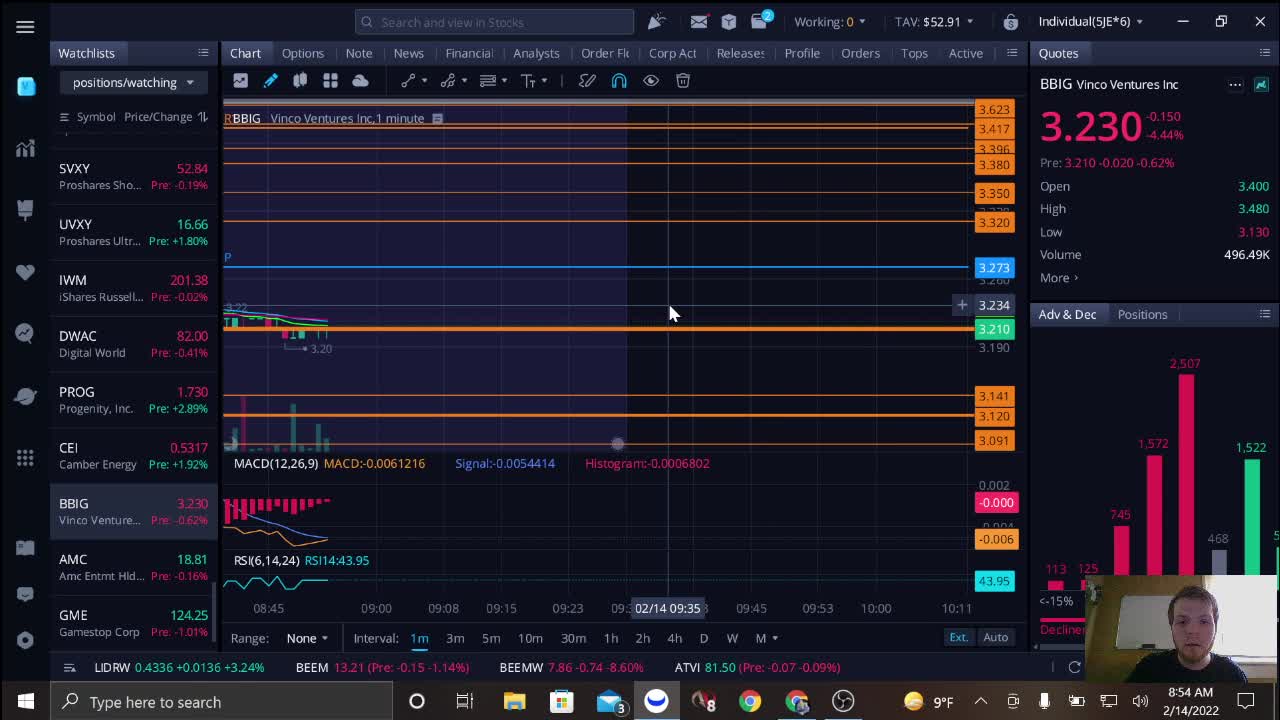Click the cloud save icon

360,81
